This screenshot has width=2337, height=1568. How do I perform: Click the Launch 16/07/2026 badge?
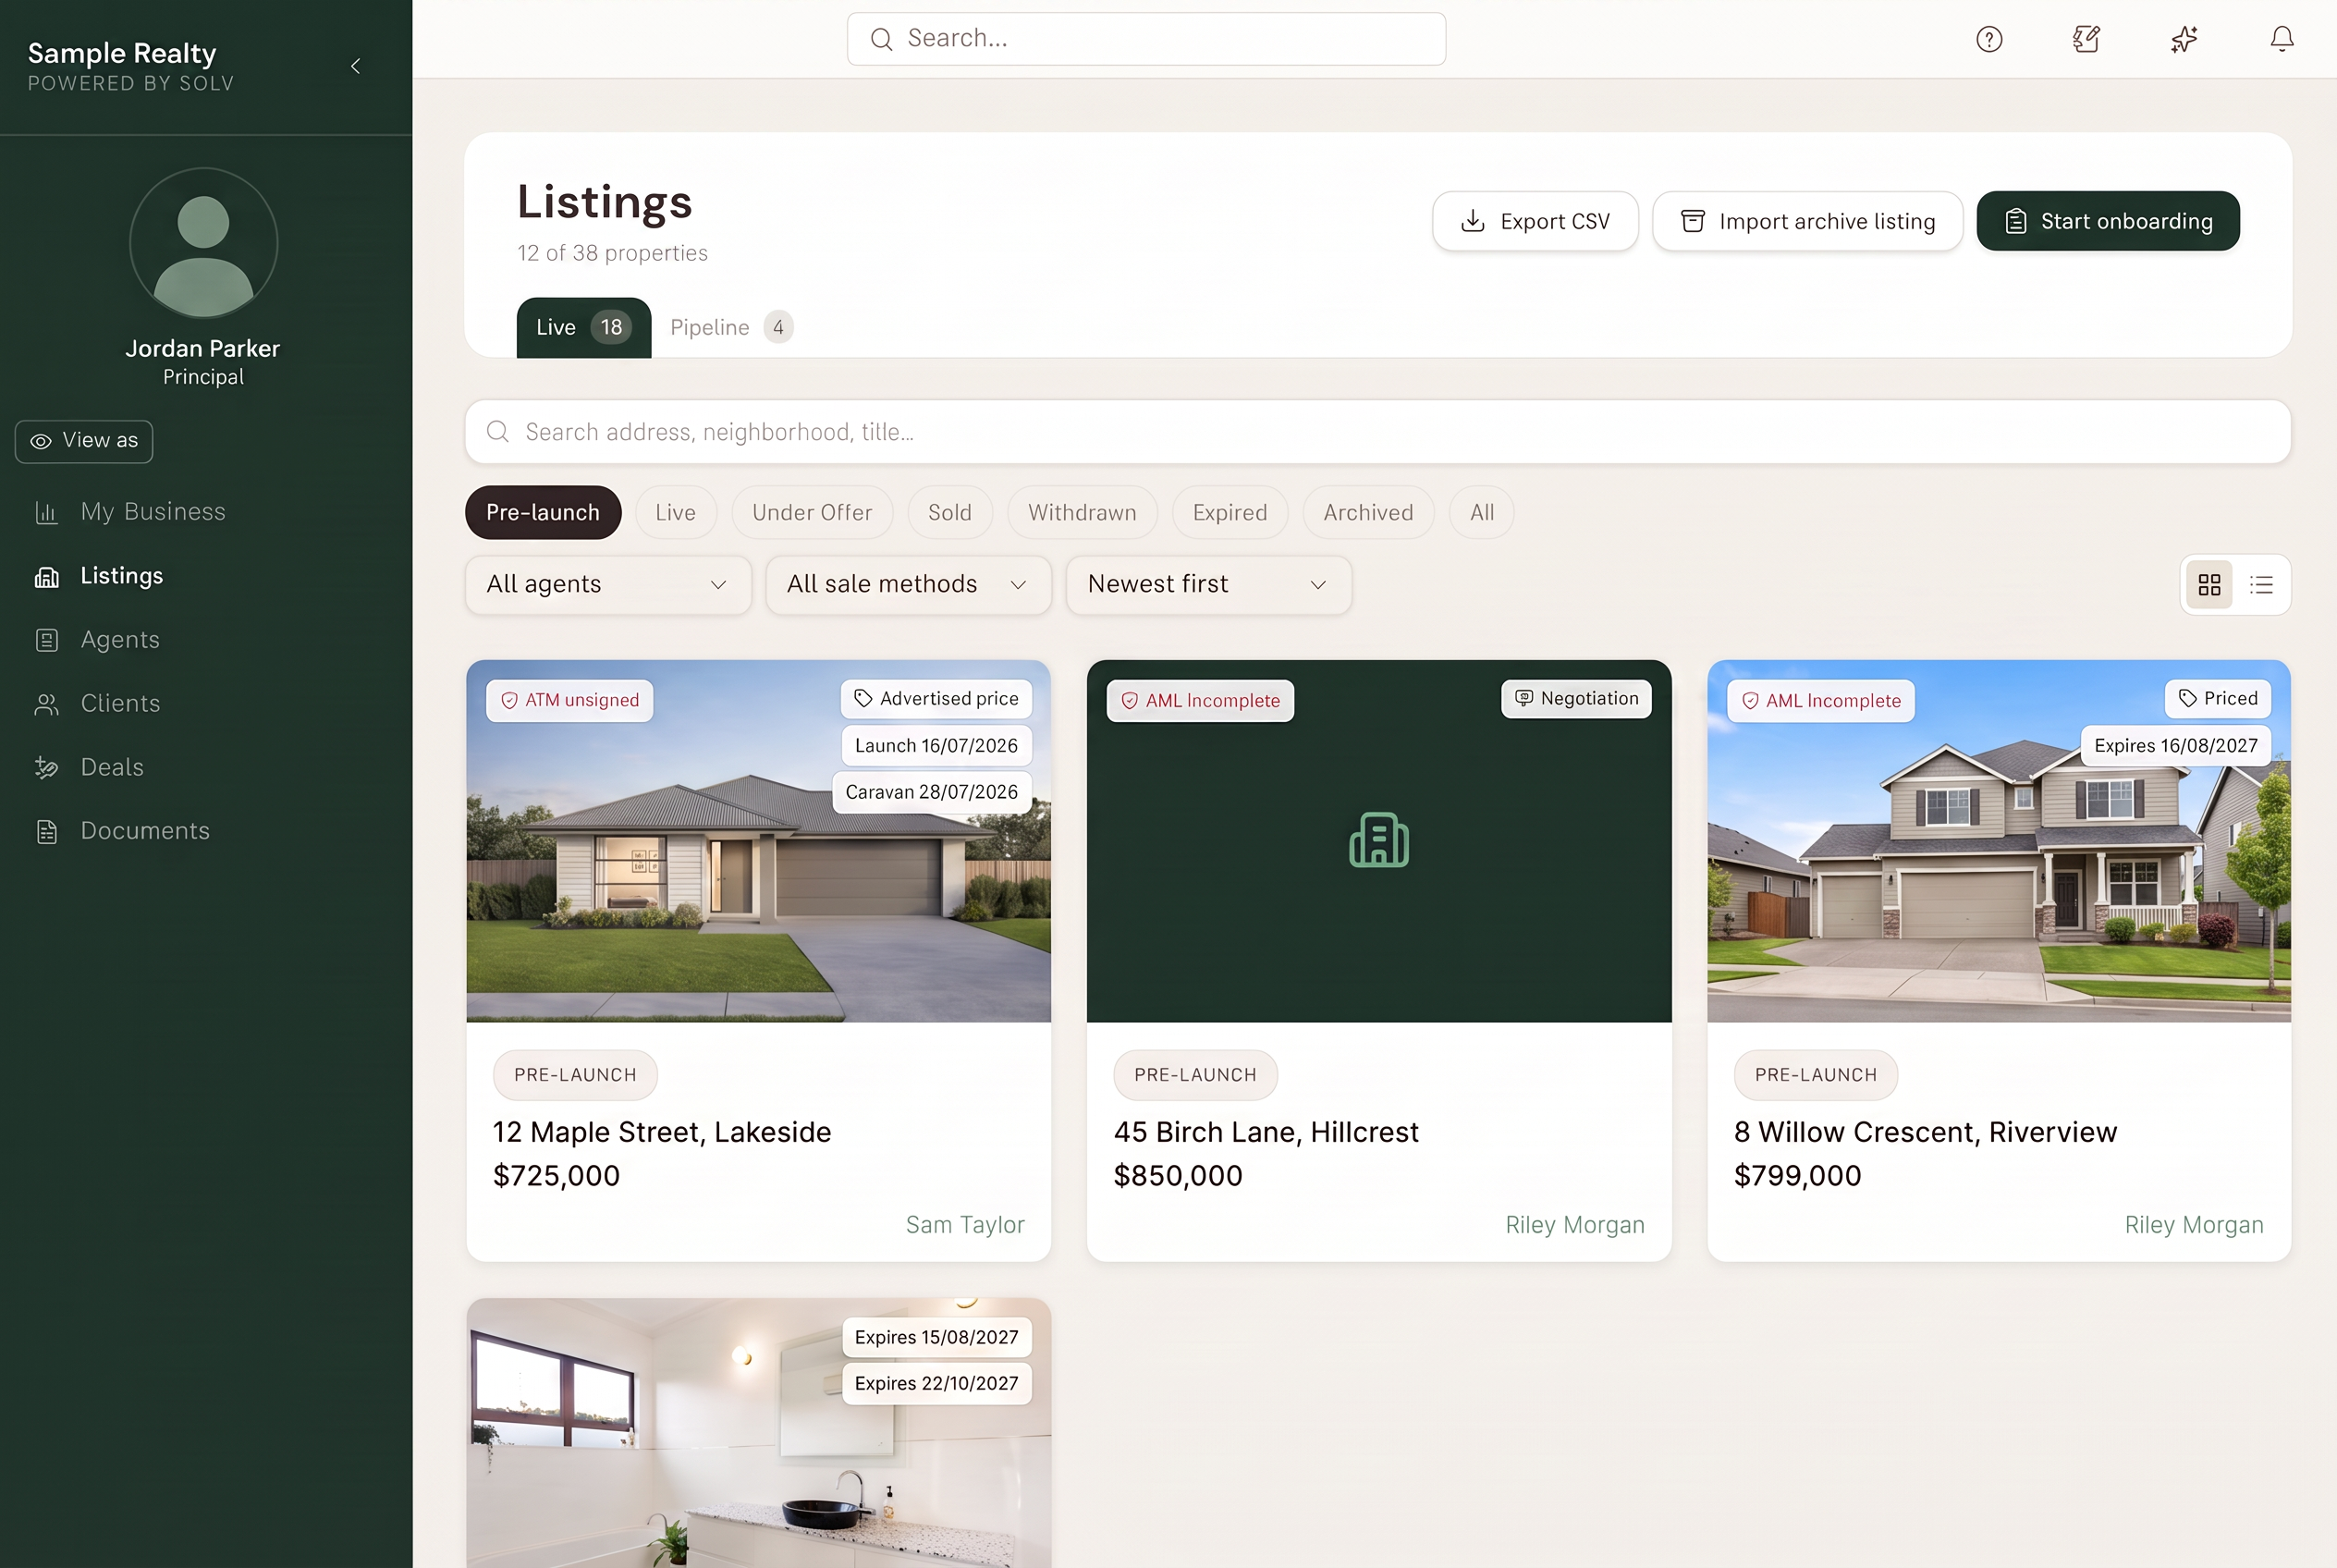(936, 745)
